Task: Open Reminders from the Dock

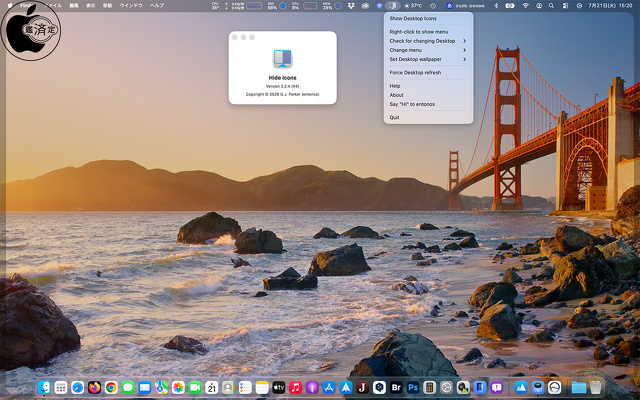Action: tap(245, 387)
